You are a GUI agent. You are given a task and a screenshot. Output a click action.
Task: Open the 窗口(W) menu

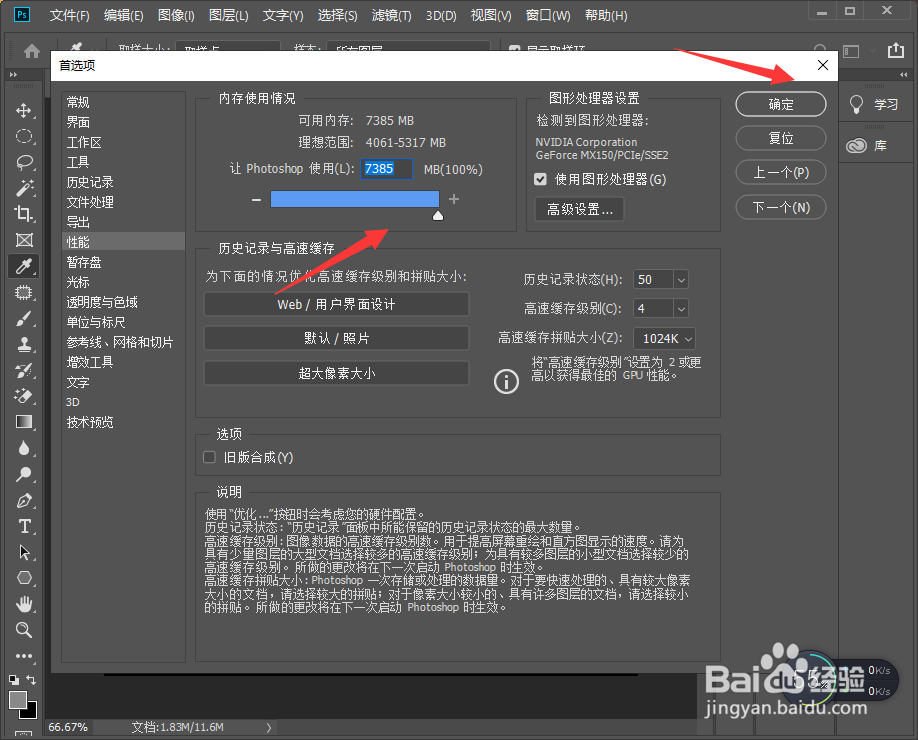point(547,16)
